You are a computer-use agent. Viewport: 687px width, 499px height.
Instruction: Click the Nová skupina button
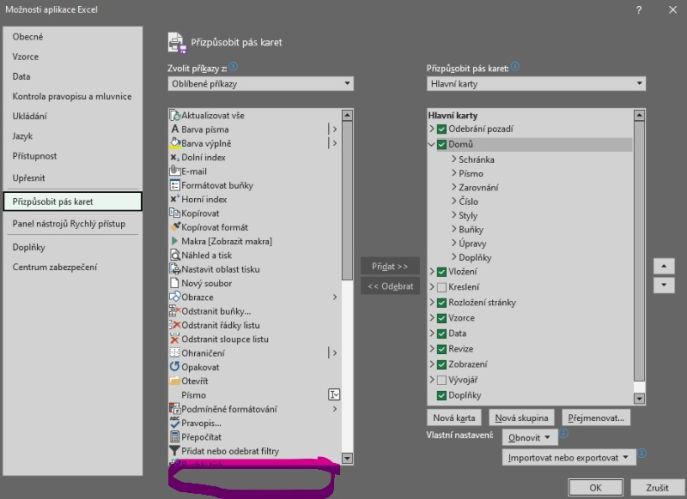[x=521, y=418]
